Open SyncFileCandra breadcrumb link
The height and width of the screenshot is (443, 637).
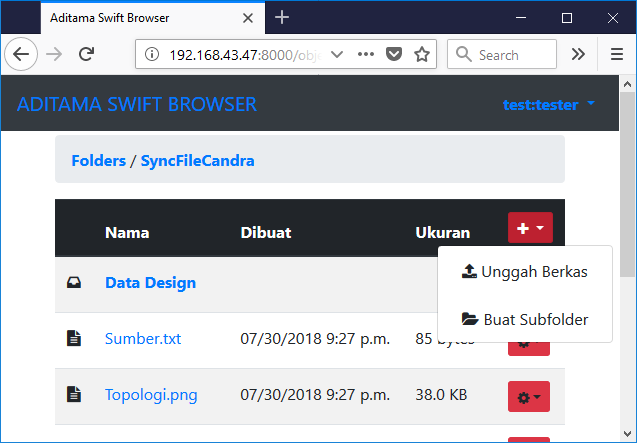[197, 161]
